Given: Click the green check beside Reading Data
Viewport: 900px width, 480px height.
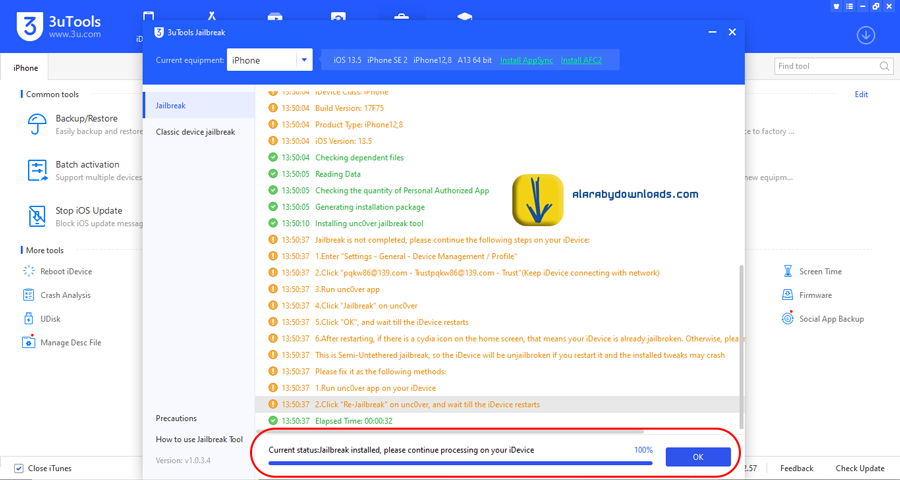Looking at the screenshot, I should (x=273, y=174).
